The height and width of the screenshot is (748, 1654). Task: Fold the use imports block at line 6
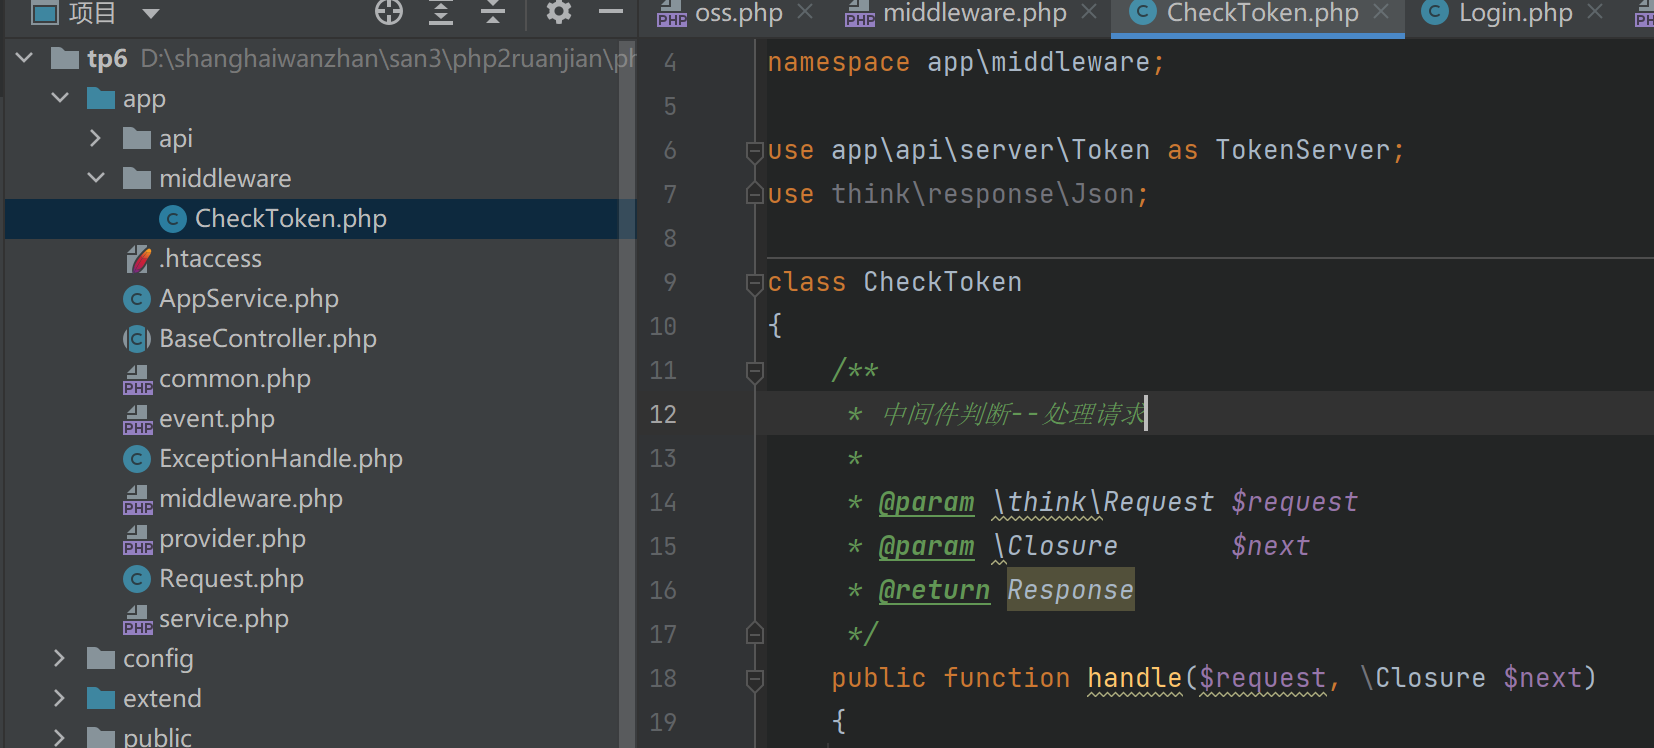click(755, 151)
